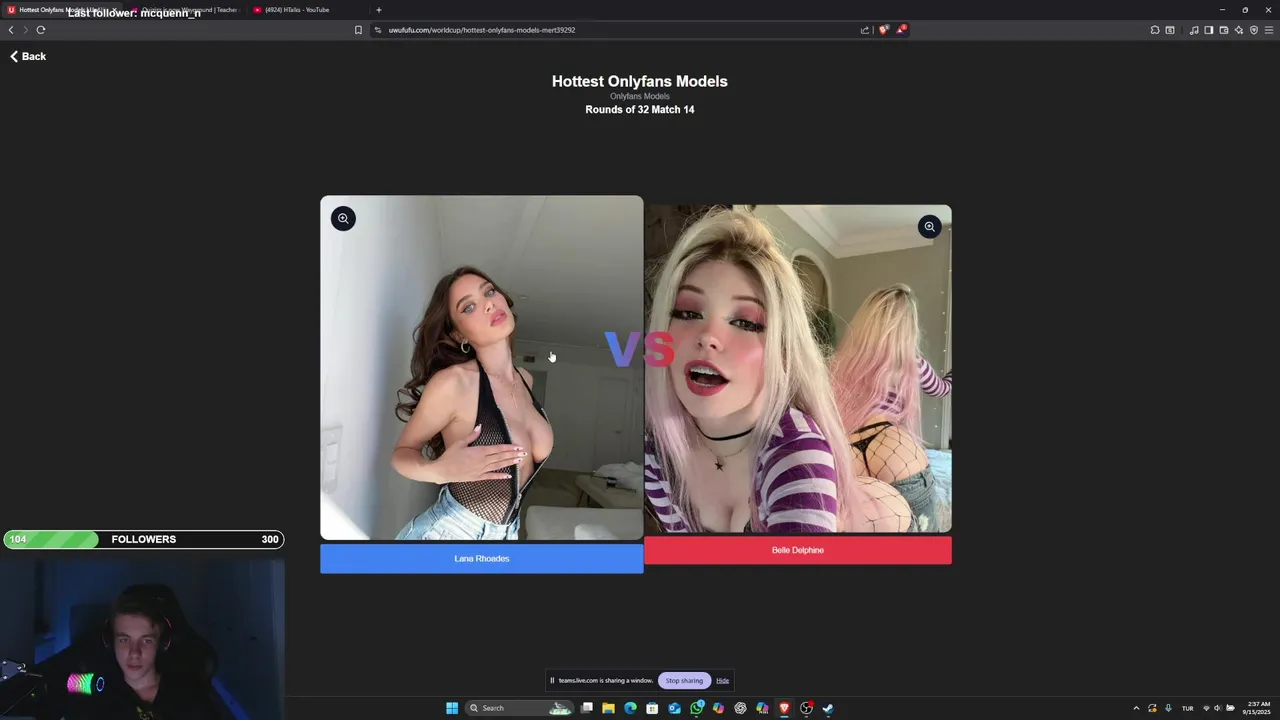Screen dimensions: 1280x720
Task: Switch to Brave browser on the taskbar
Action: pos(784,708)
